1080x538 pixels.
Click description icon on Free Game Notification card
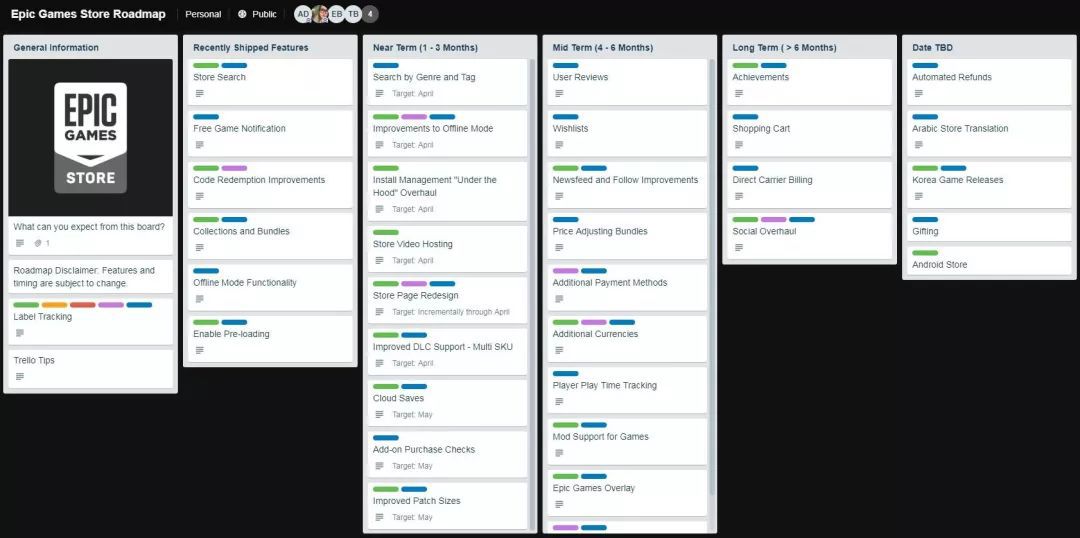(x=199, y=145)
